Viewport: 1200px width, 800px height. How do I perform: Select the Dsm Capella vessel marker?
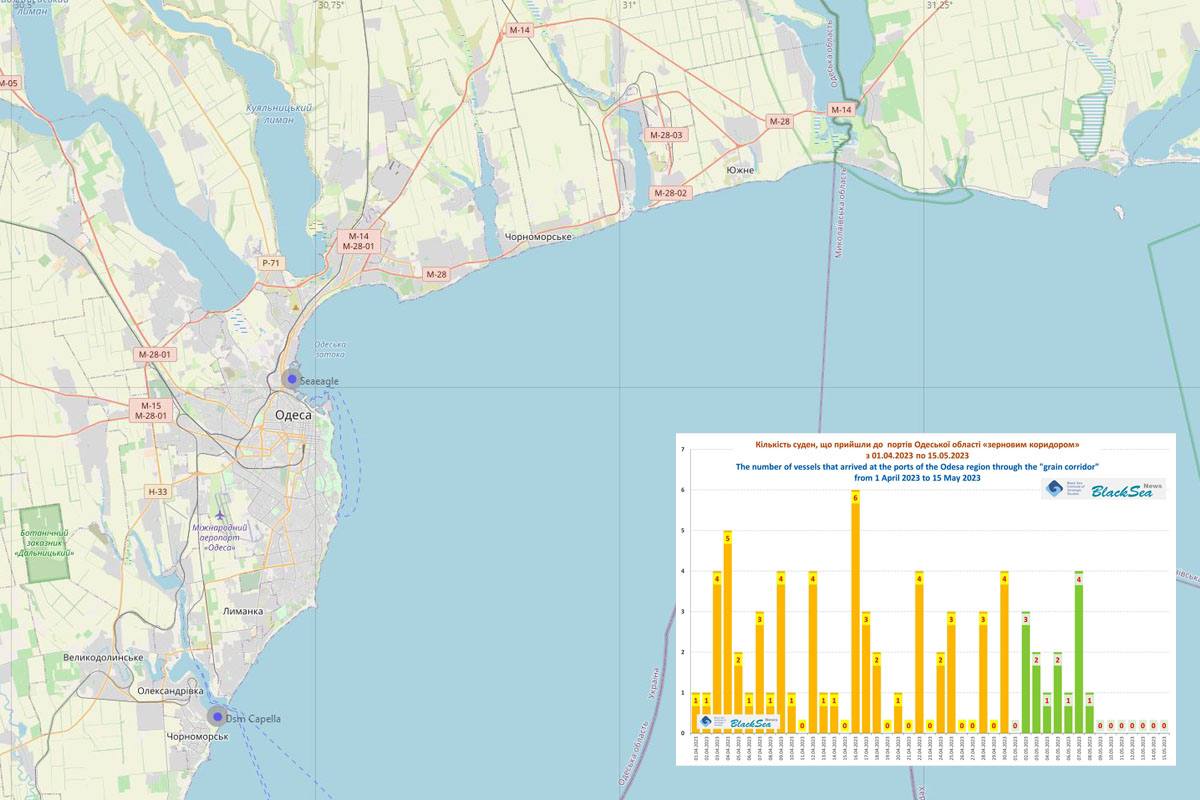pos(217,717)
